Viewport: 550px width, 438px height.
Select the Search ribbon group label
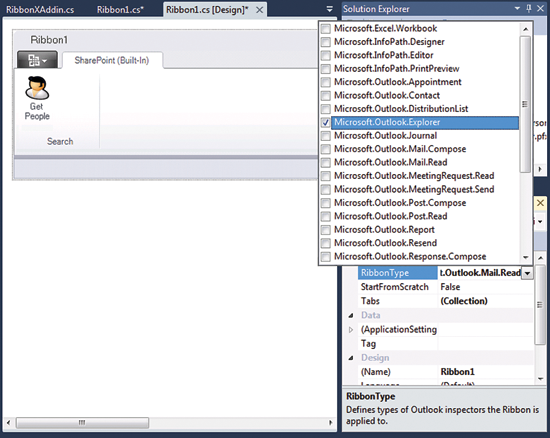(x=60, y=141)
